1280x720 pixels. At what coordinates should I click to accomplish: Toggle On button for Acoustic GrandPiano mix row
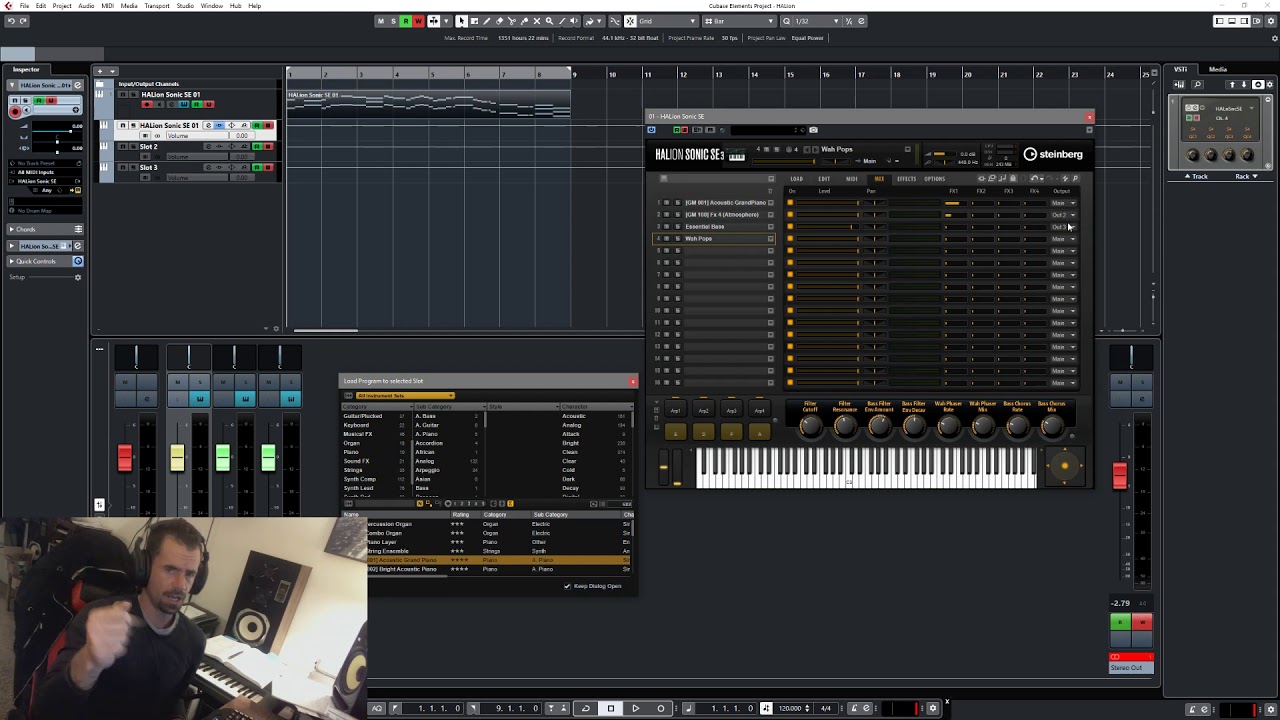[790, 203]
